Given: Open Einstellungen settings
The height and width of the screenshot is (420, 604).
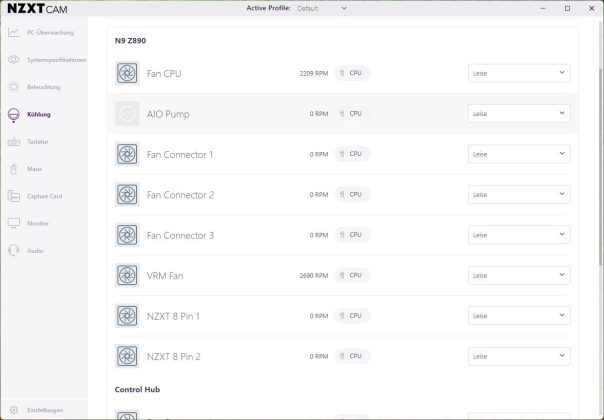Looking at the screenshot, I should coord(44,410).
